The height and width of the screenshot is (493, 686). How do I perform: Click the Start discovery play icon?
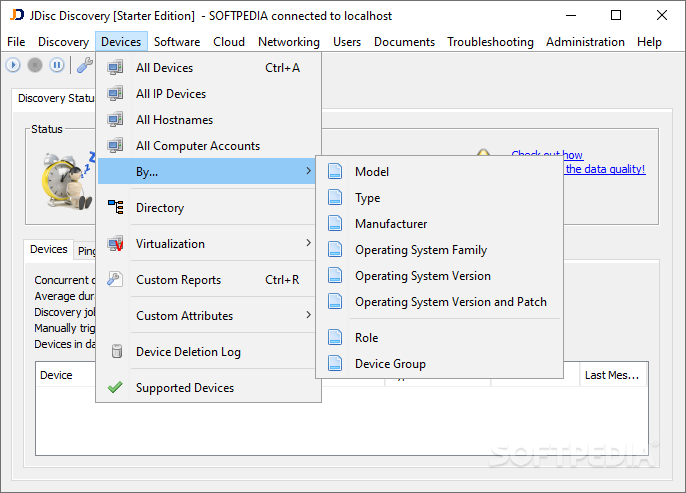tap(13, 65)
